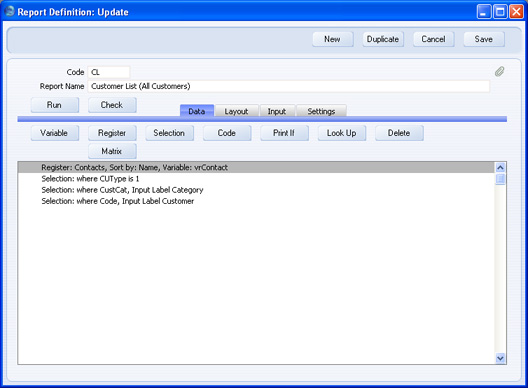This screenshot has width=528, height=388.
Task: Click the scroll up arrow in the list
Action: tap(500, 167)
